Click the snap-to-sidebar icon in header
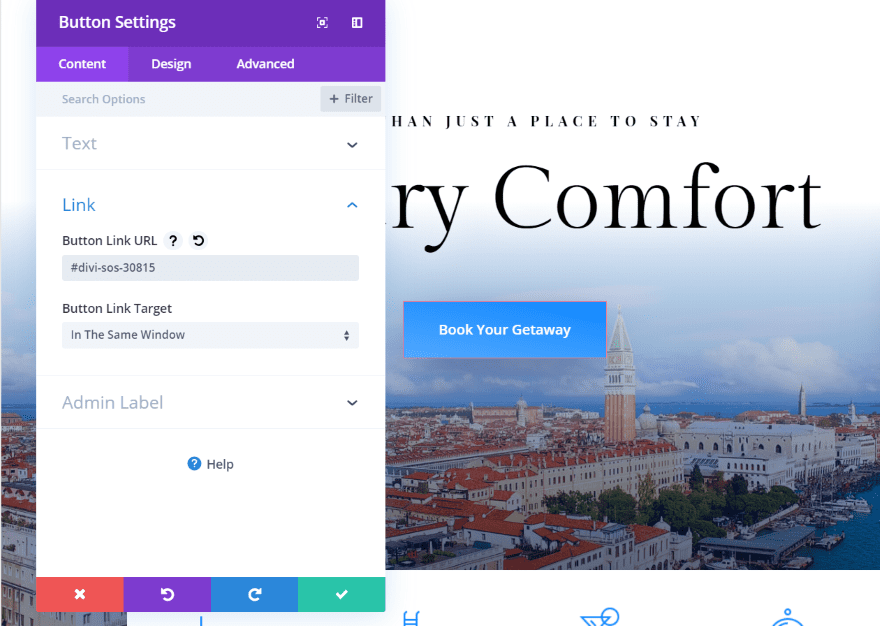 (x=357, y=22)
